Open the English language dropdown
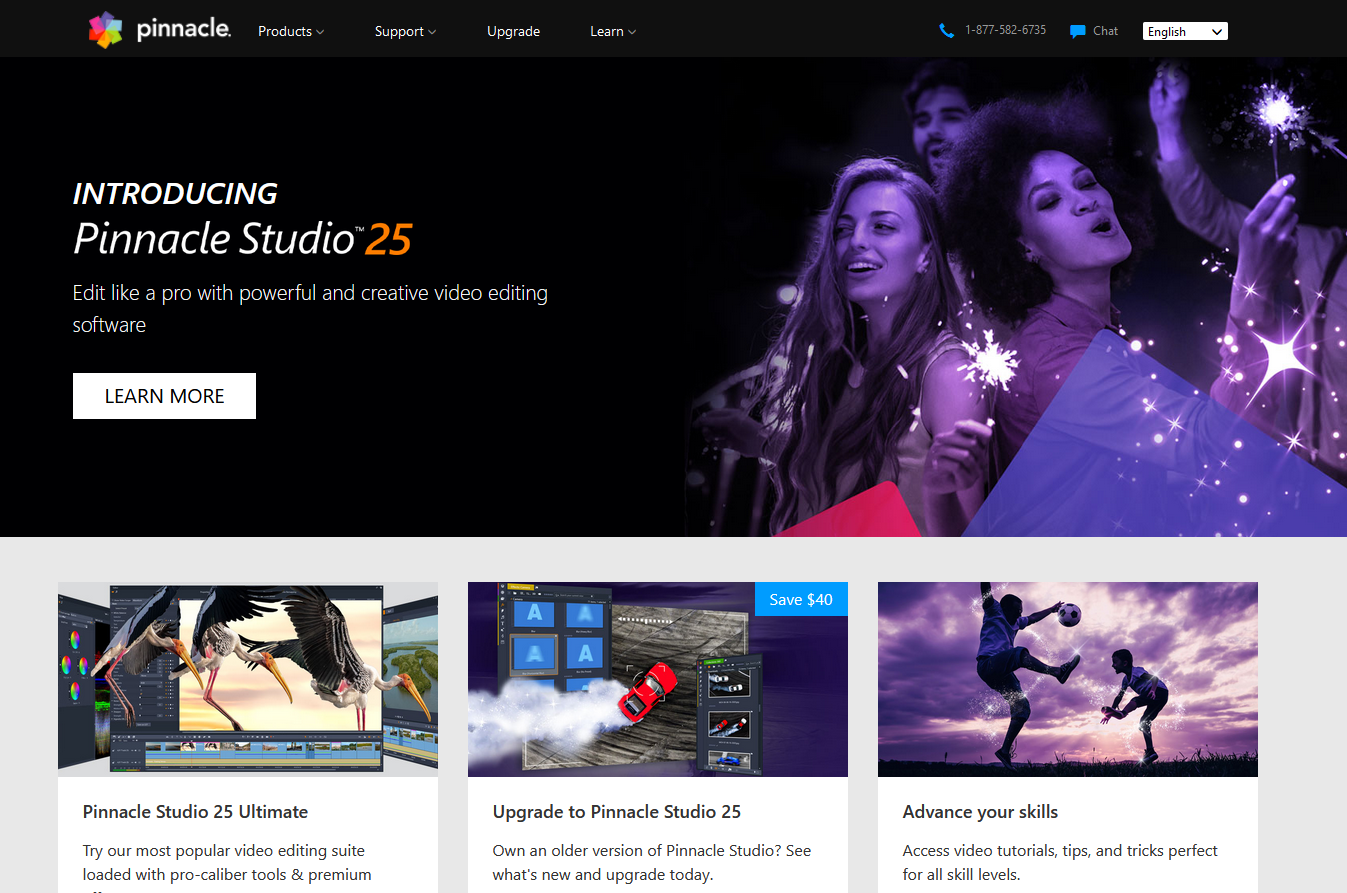 pyautogui.click(x=1185, y=31)
